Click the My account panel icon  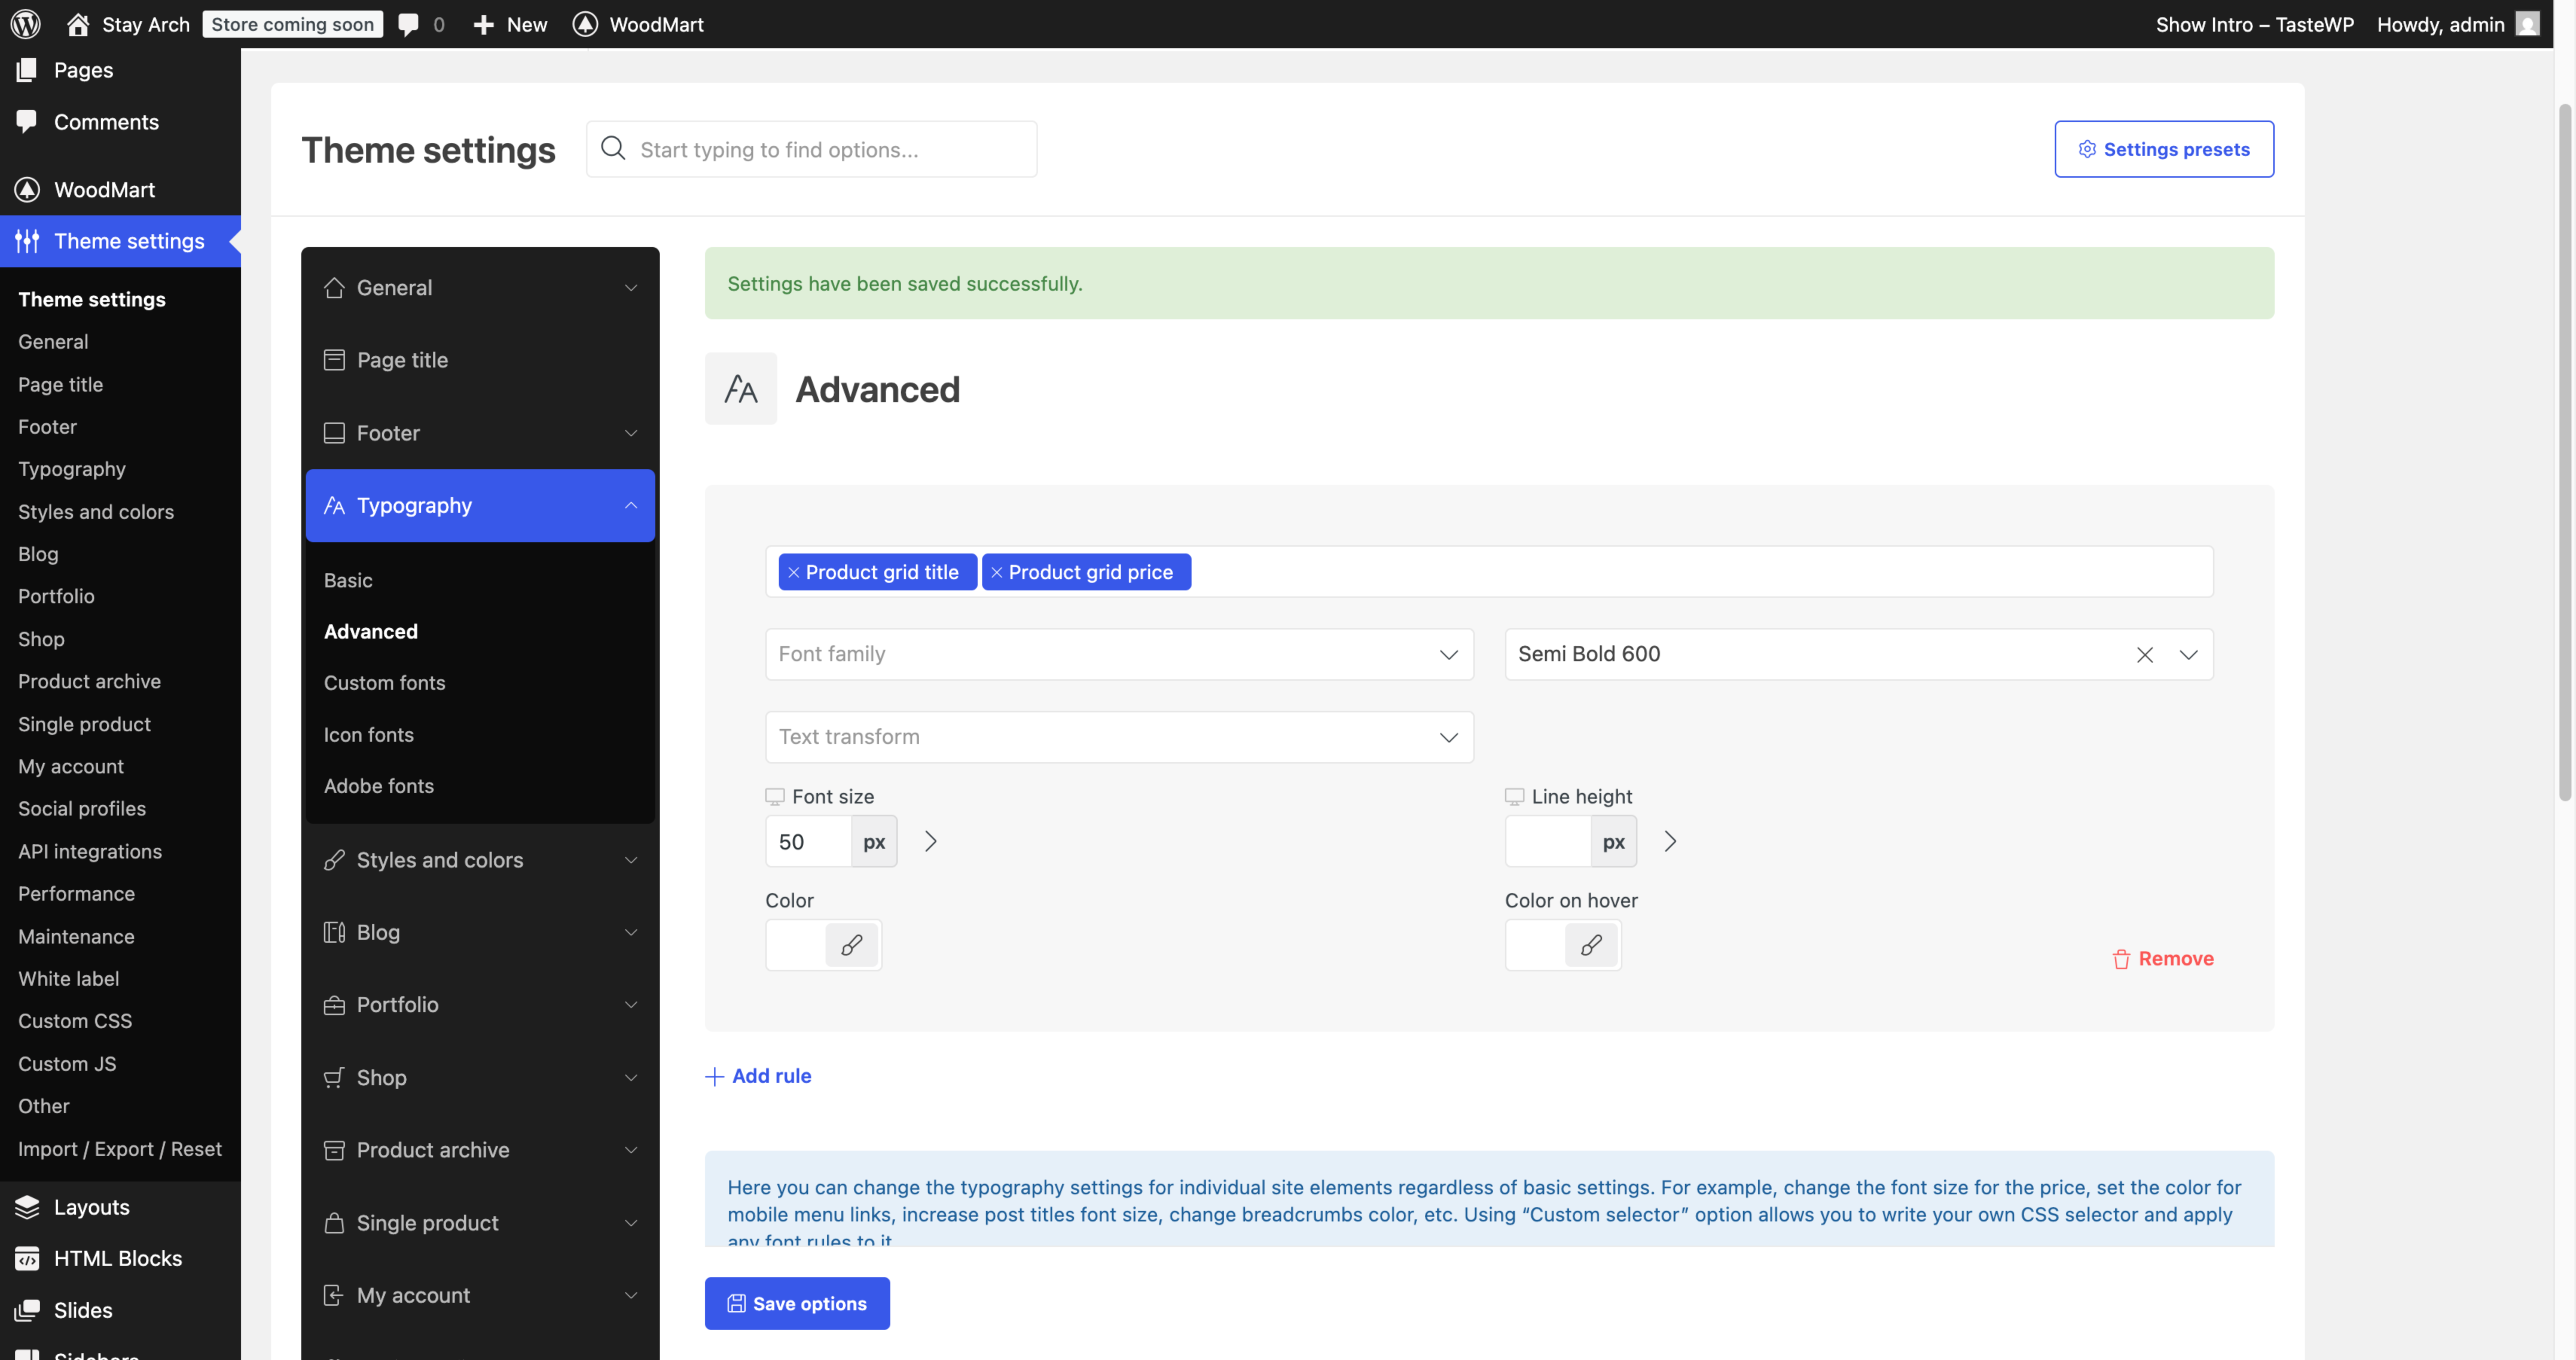334,1295
